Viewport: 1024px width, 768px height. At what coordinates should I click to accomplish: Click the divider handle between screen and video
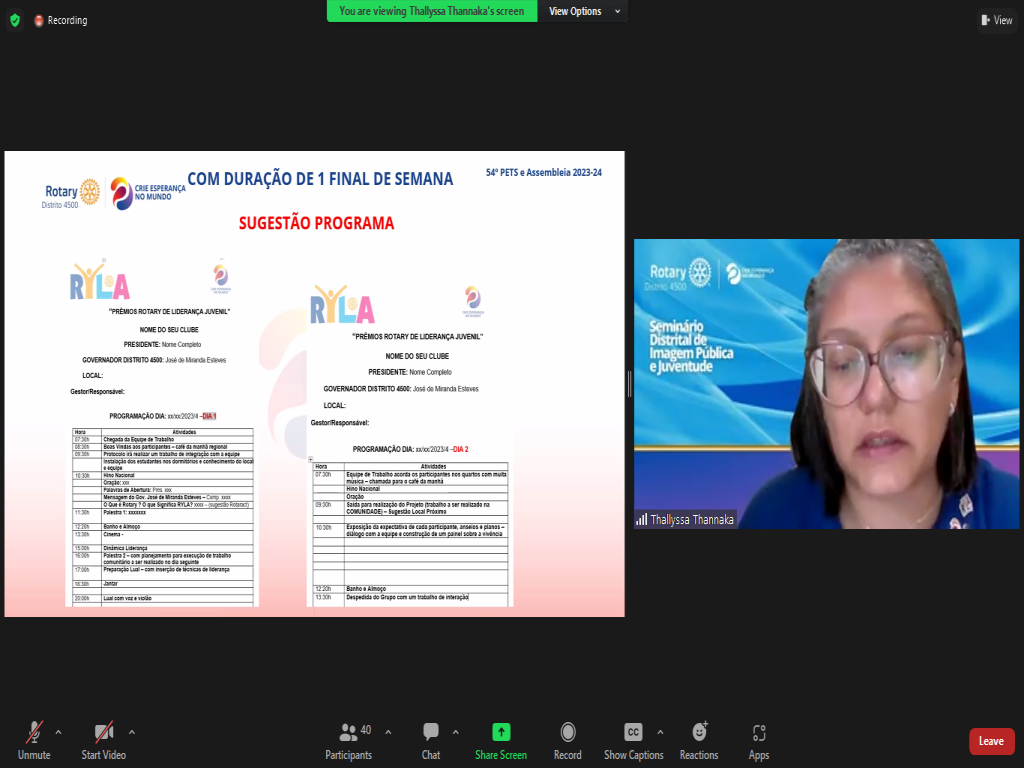tap(629, 384)
